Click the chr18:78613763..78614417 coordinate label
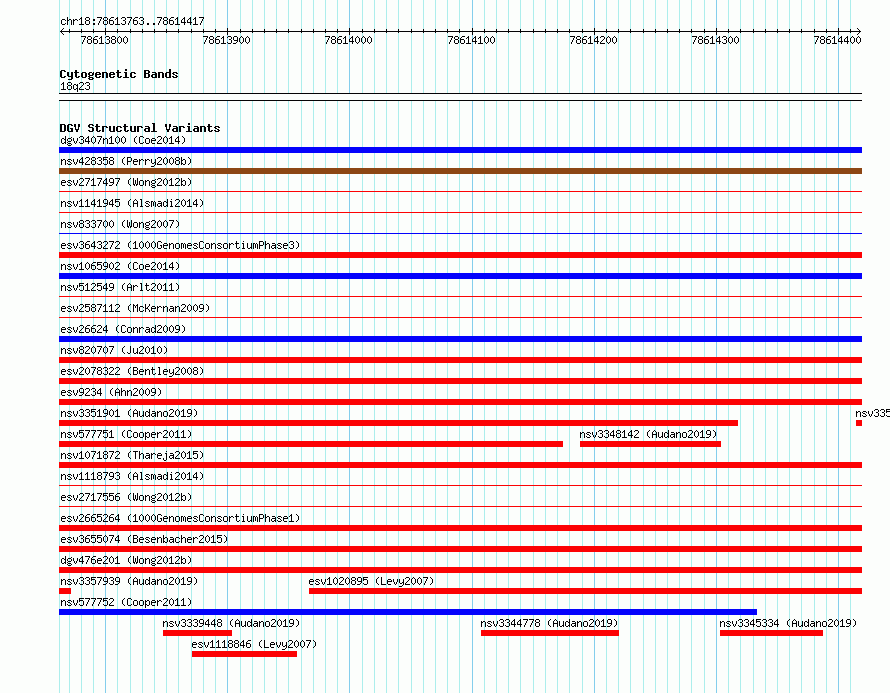 point(132,22)
